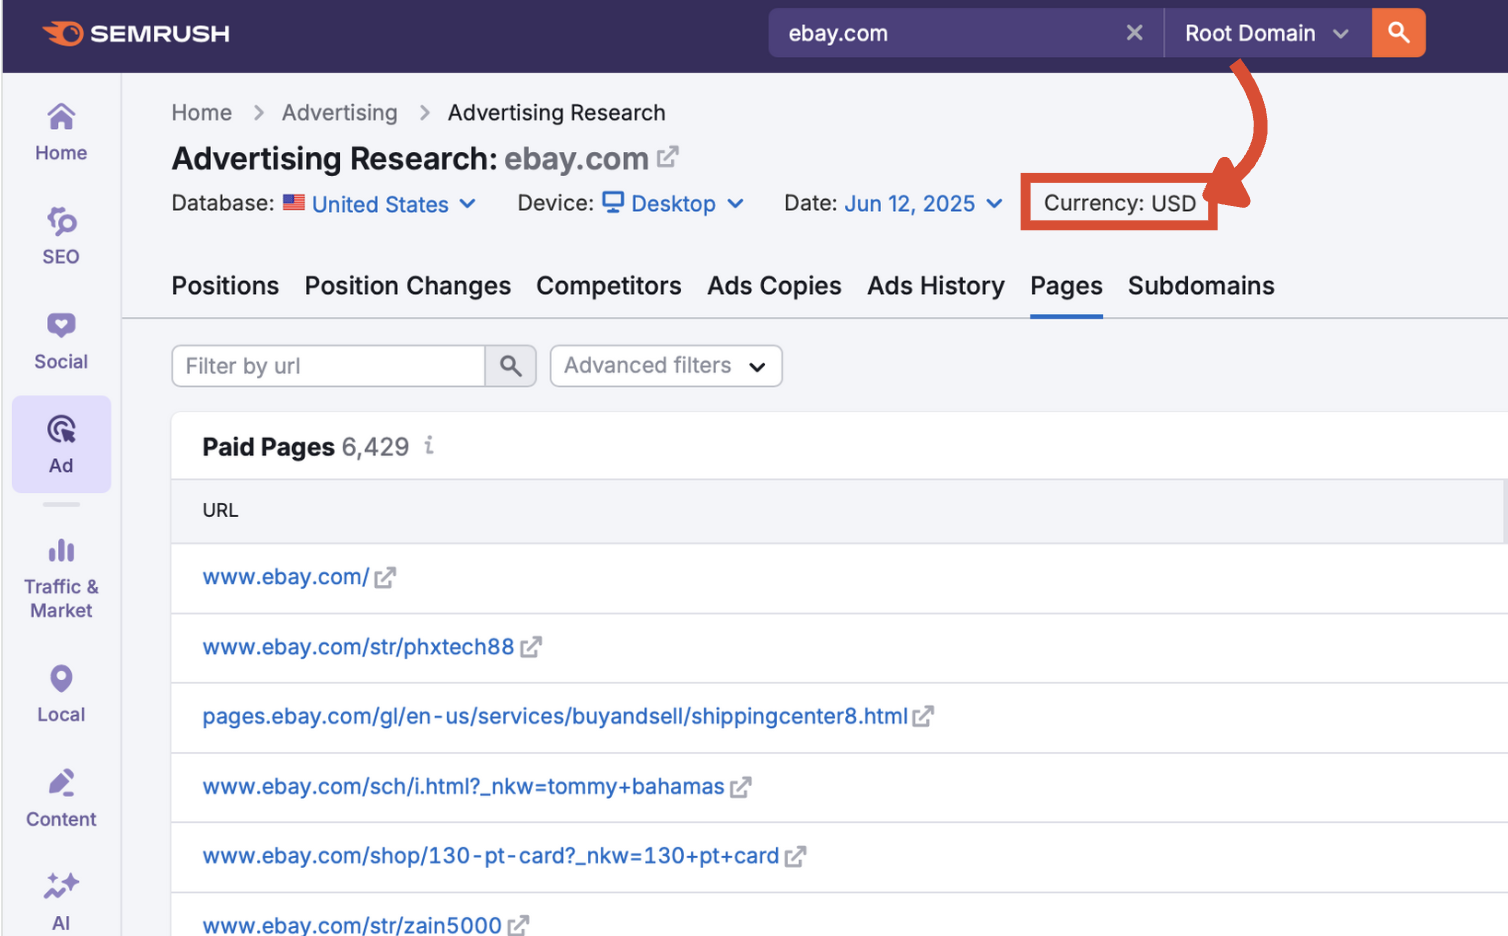Expand the Root Domain dropdown

pos(1266,33)
